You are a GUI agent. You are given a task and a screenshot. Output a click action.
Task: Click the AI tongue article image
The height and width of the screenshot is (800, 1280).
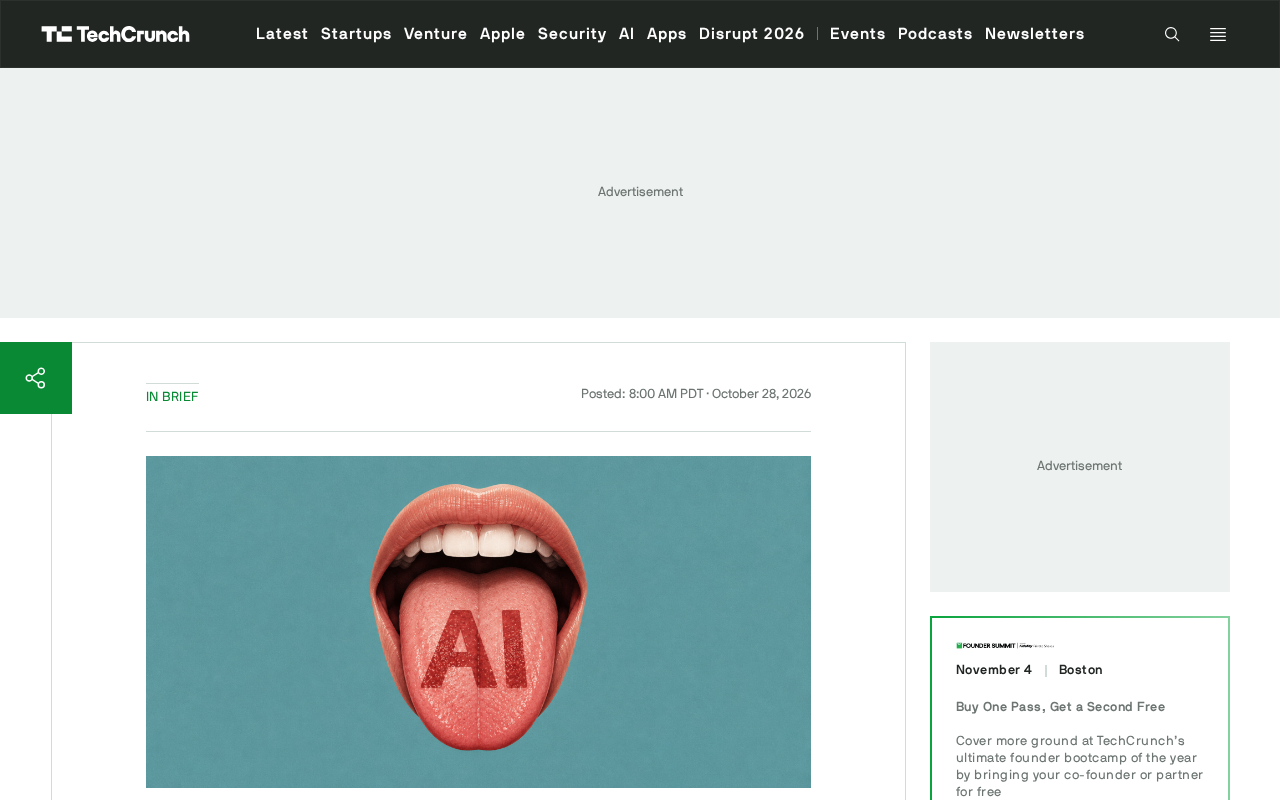[478, 622]
